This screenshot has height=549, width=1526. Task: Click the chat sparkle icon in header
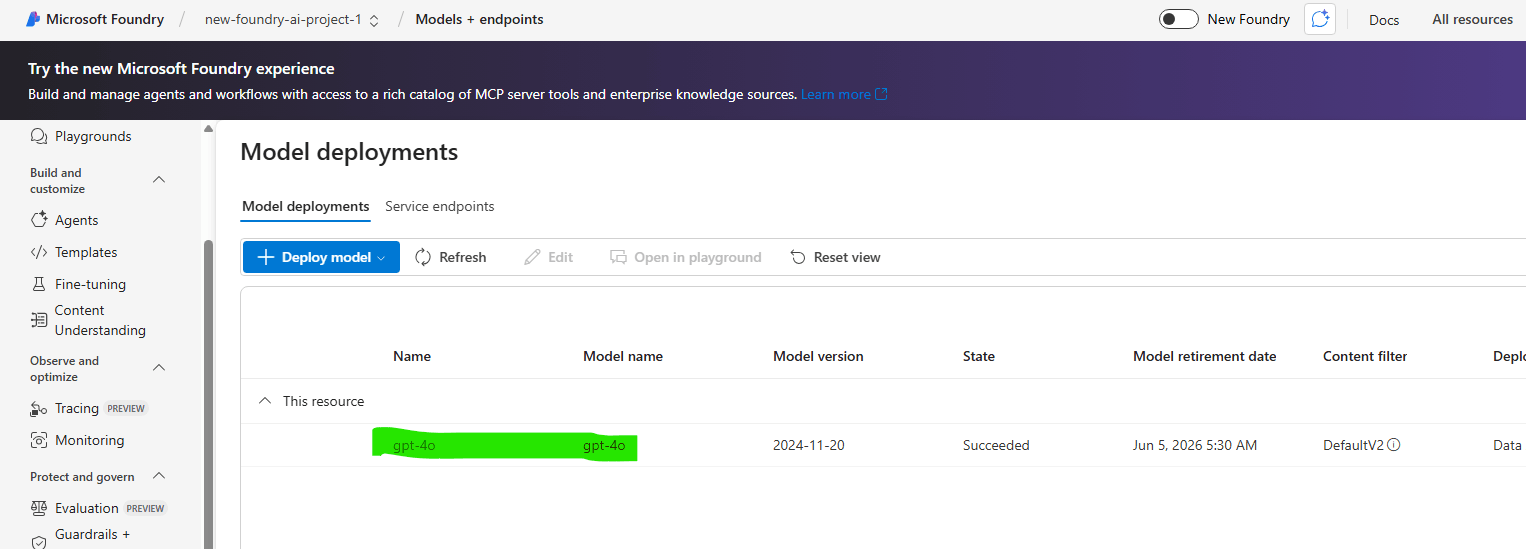(x=1320, y=19)
